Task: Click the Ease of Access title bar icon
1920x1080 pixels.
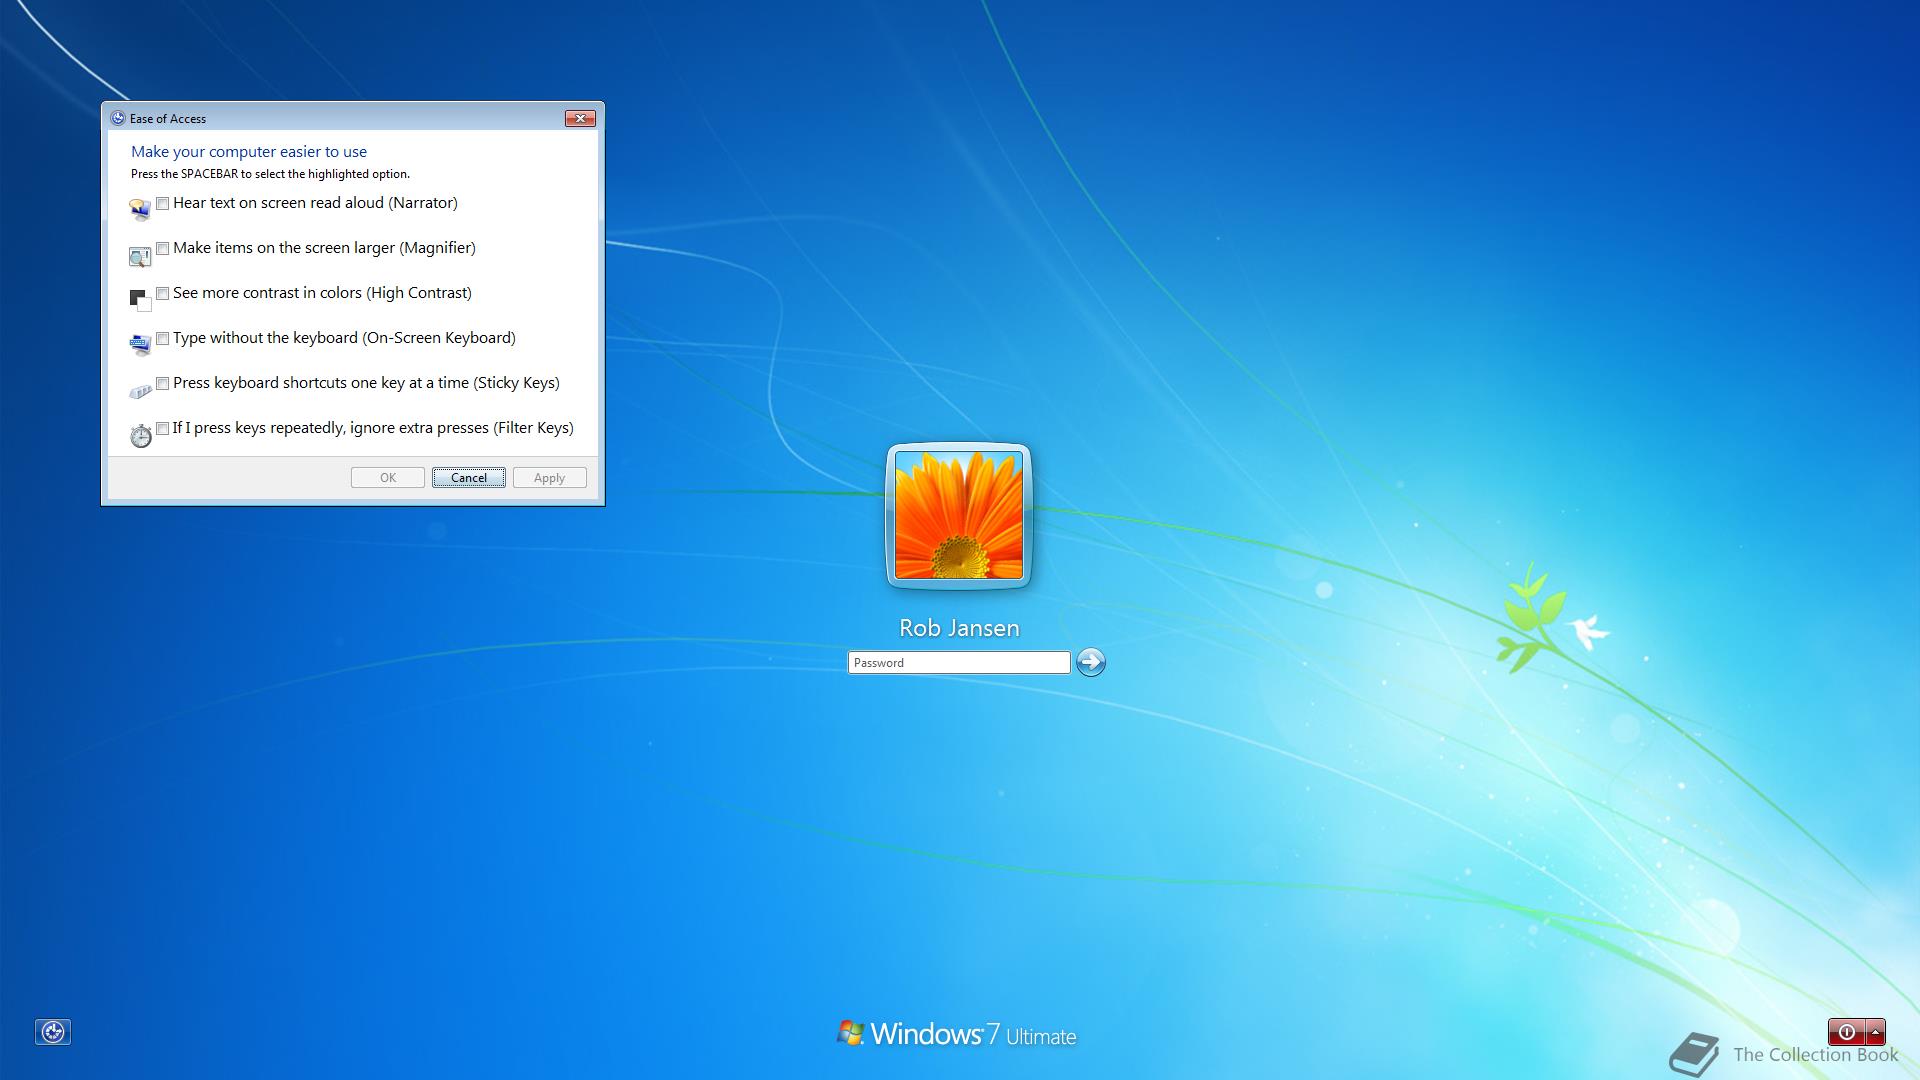Action: (x=118, y=118)
